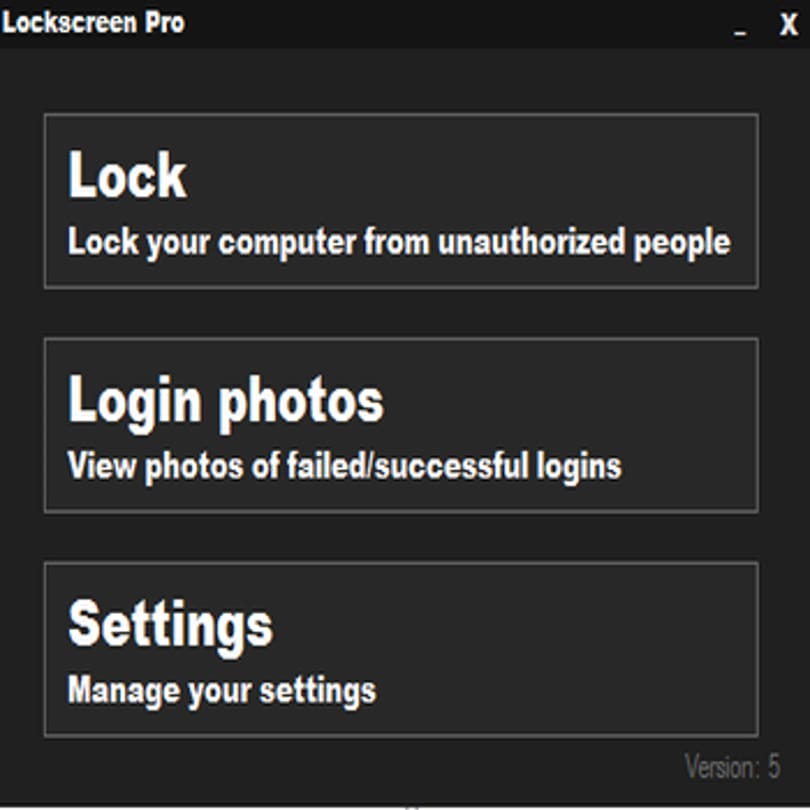The width and height of the screenshot is (810, 810).
Task: Select 'Lock your computer from unauthorized people' text
Action: coord(399,242)
